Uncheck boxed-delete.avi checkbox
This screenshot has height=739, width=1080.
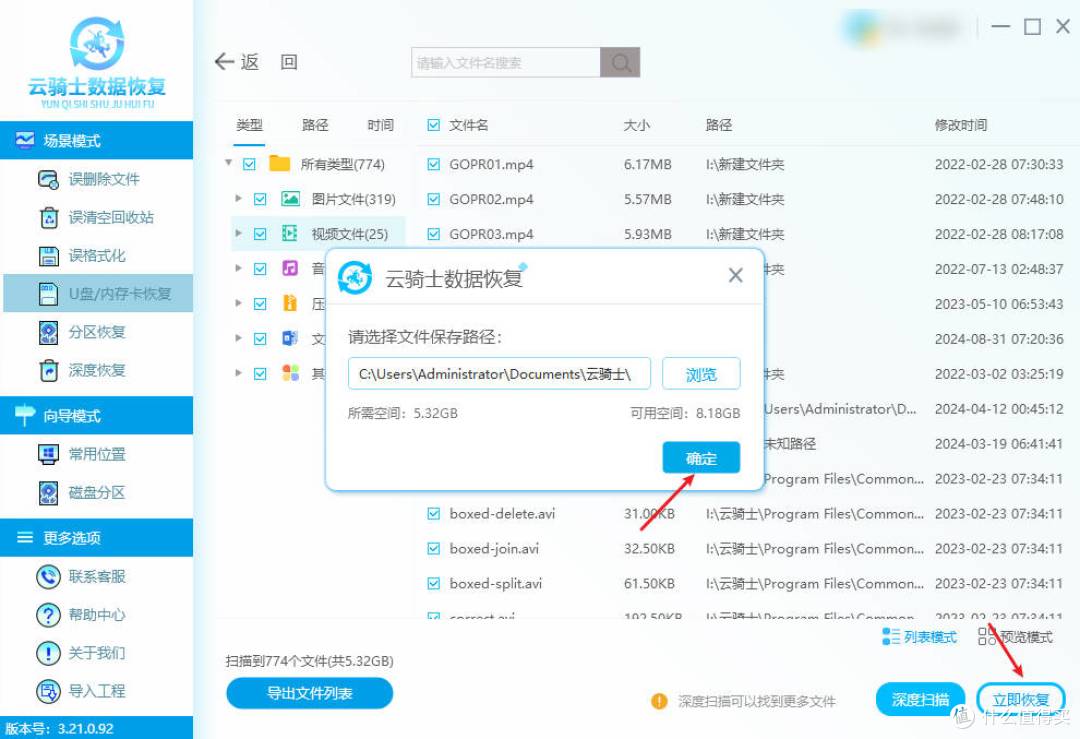pos(433,514)
